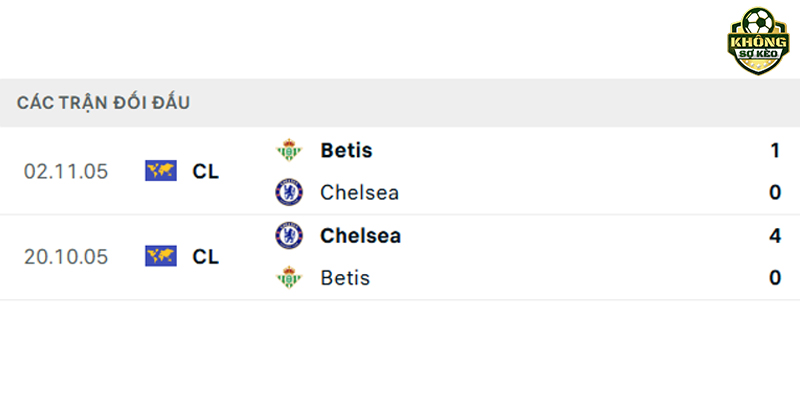This screenshot has width=800, height=400.
Task: Select Chelsea under Betis in the first match
Action: (360, 192)
